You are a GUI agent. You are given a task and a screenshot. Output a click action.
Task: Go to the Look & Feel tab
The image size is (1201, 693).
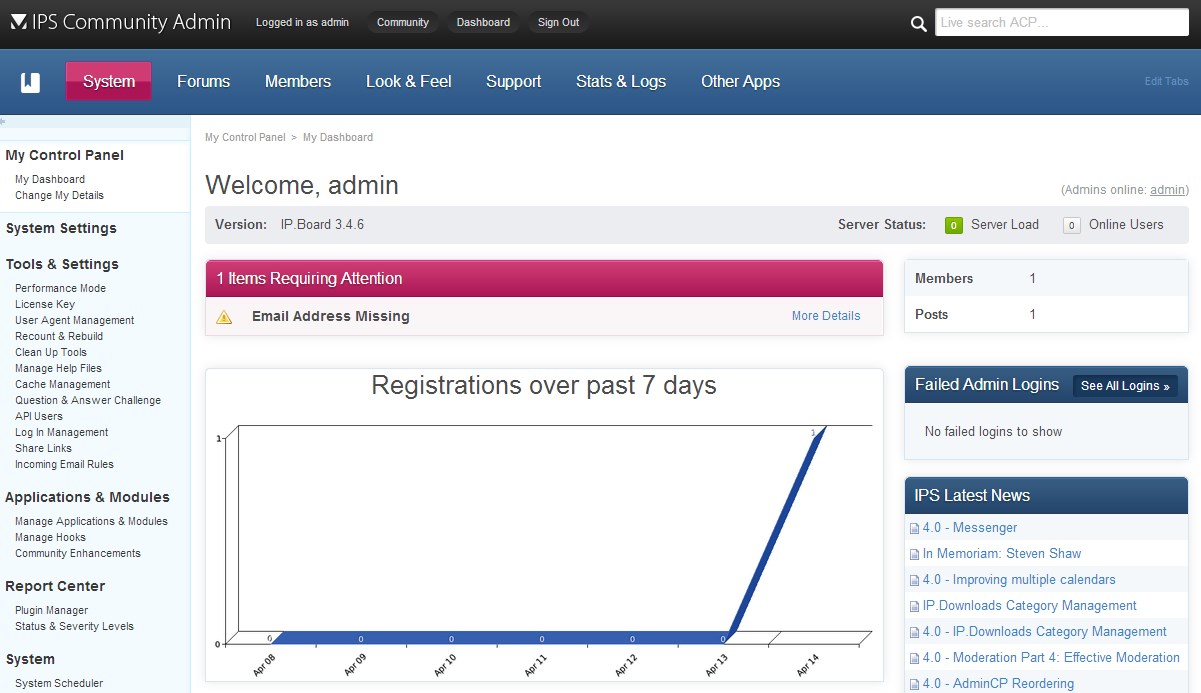click(x=409, y=81)
